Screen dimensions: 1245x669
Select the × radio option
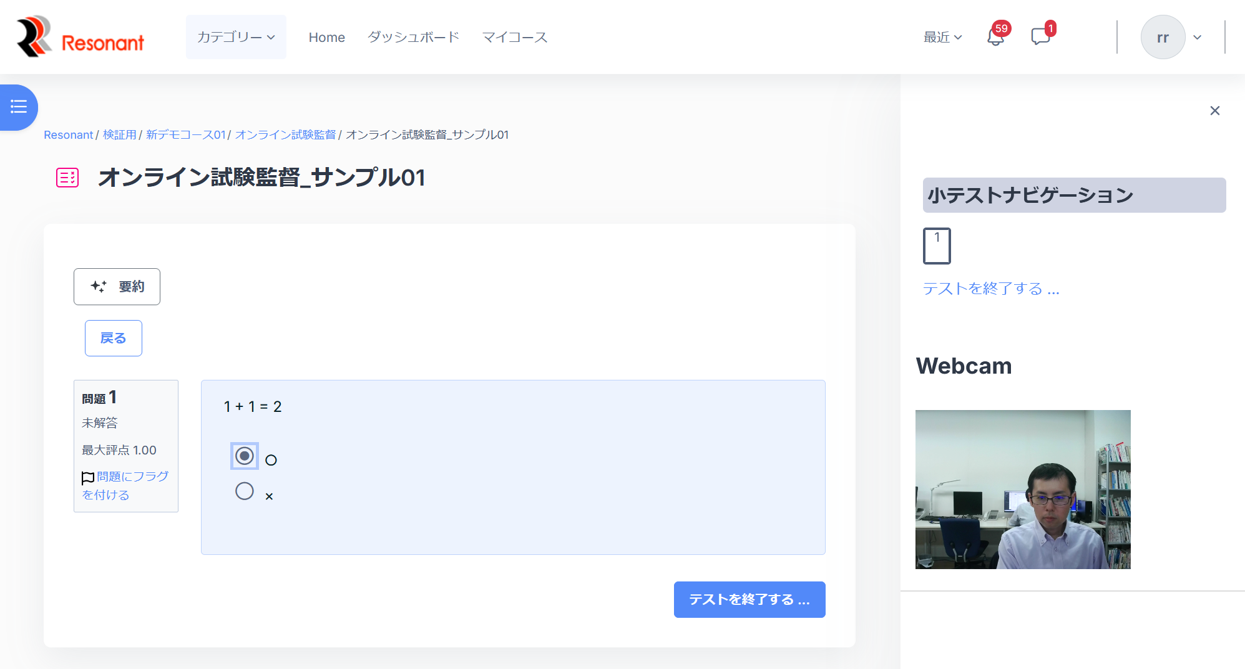244,491
